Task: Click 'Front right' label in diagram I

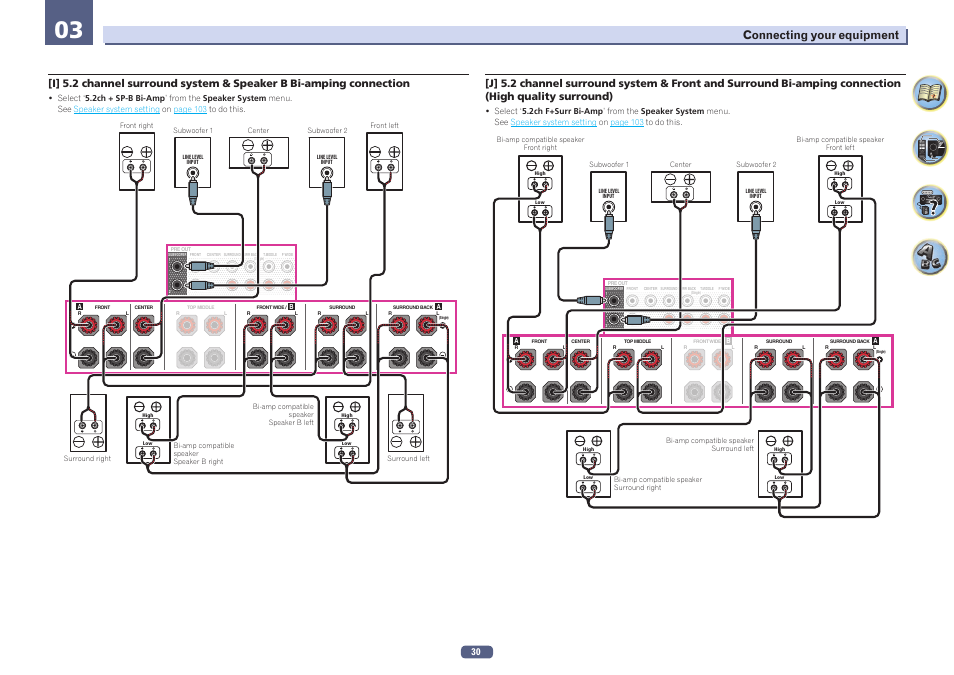Action: [136, 125]
